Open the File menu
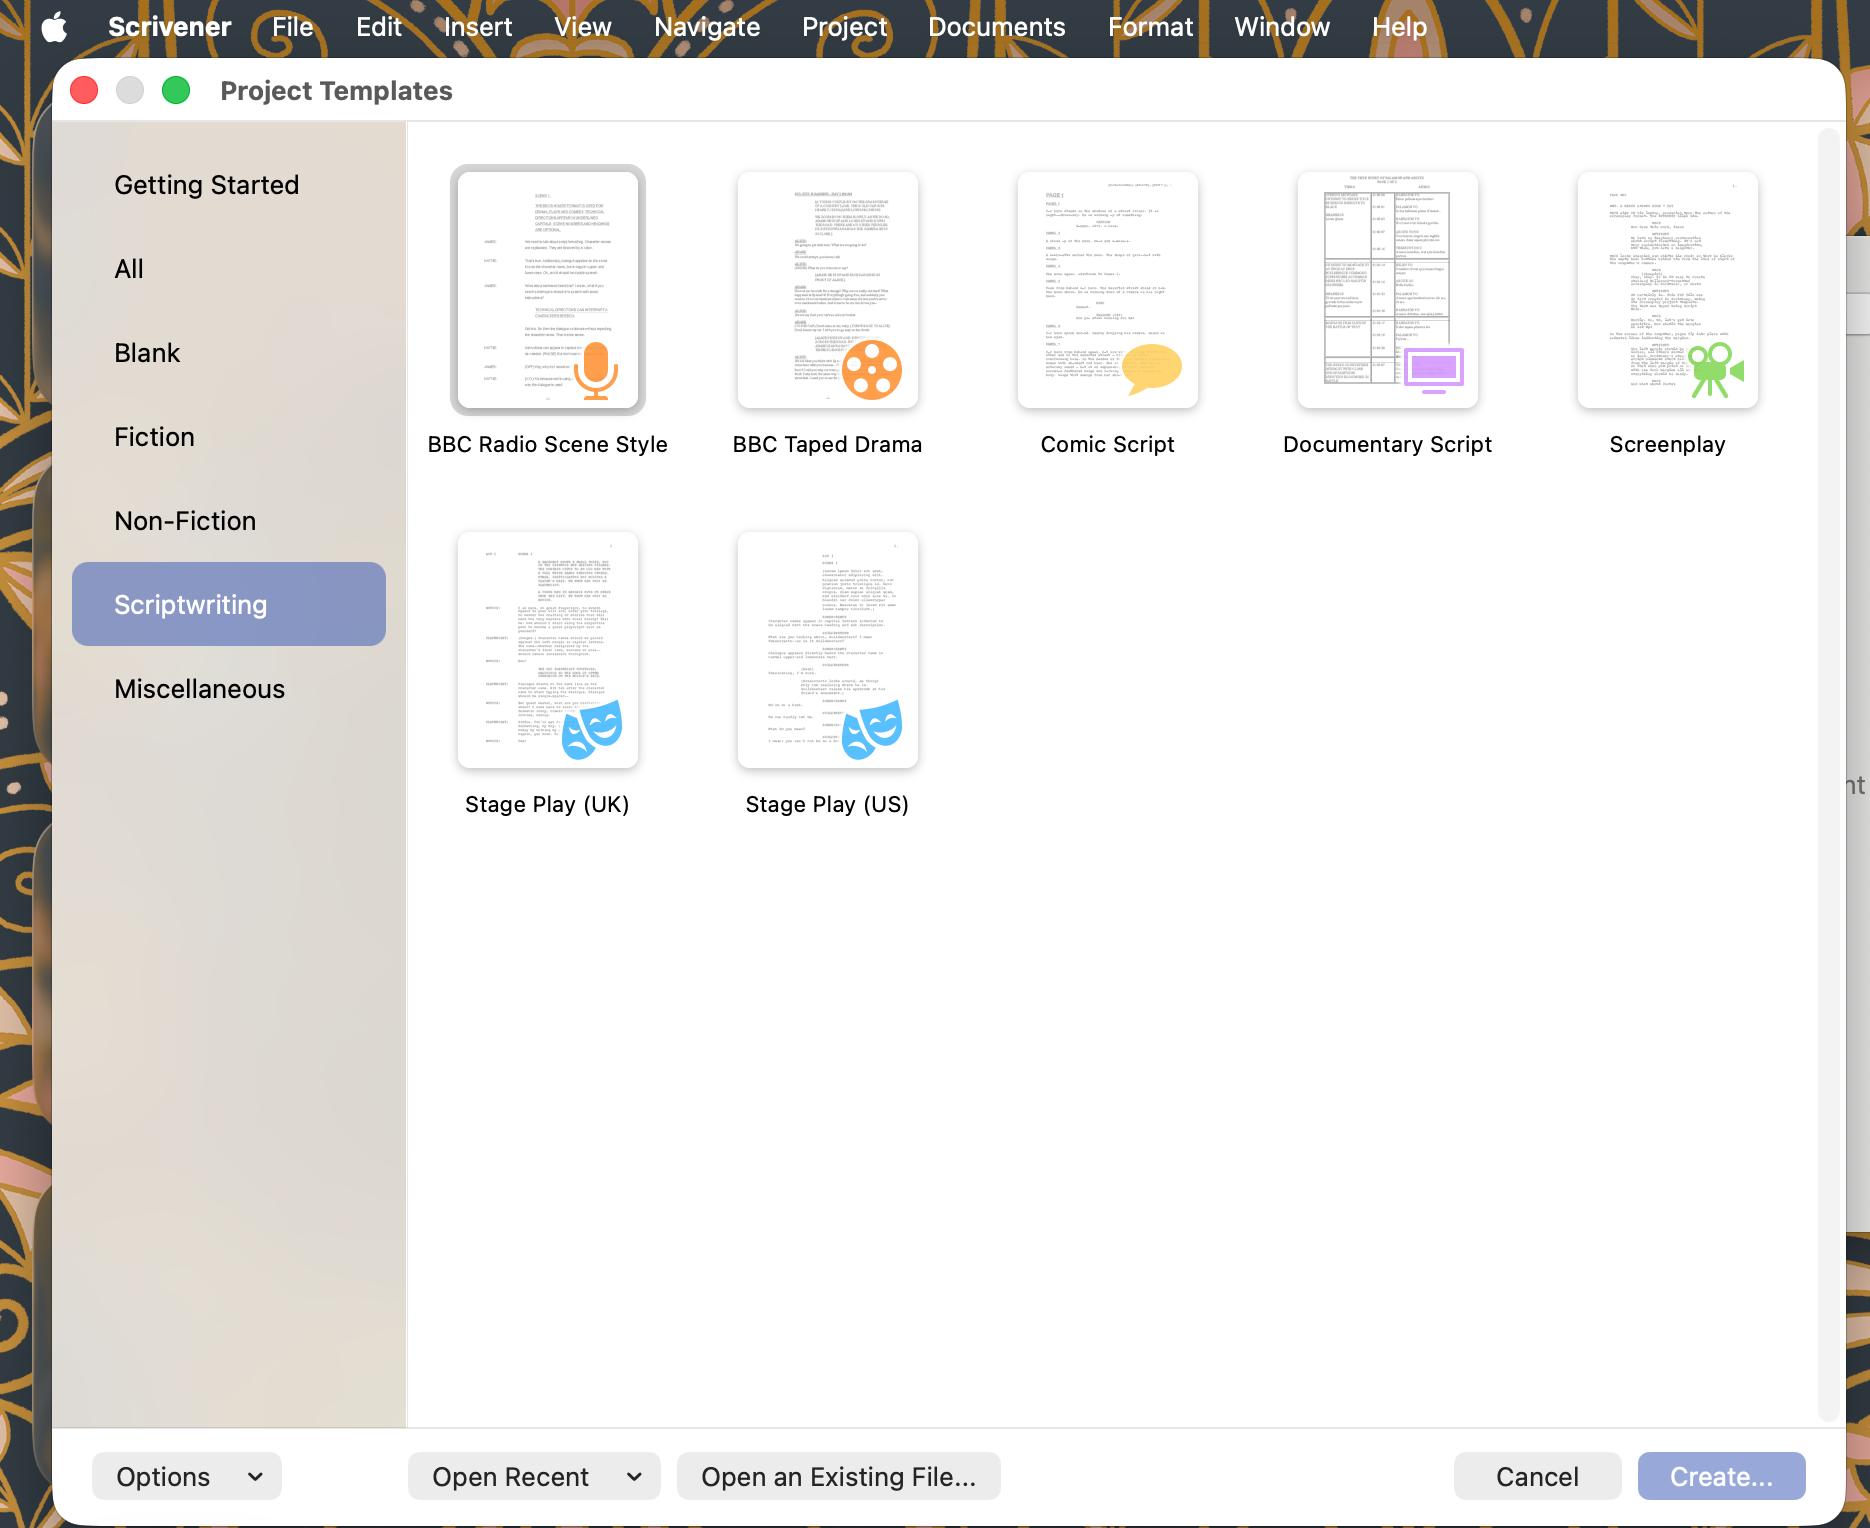The width and height of the screenshot is (1870, 1528). (x=293, y=27)
